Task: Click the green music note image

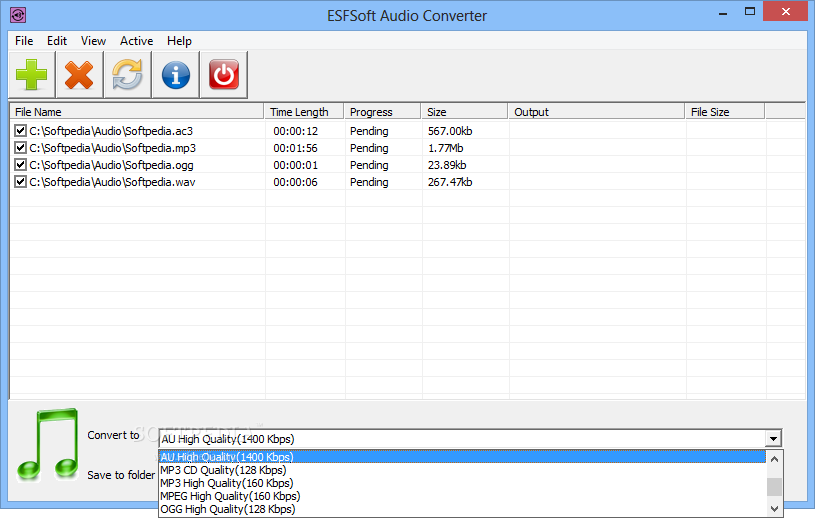Action: click(x=48, y=445)
